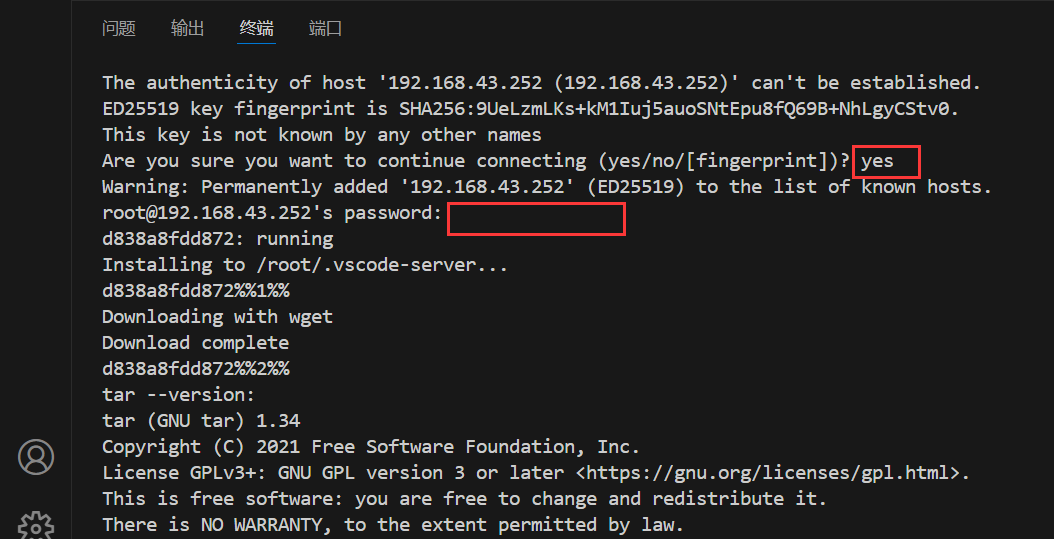The height and width of the screenshot is (539, 1054).
Task: Click the 'Downloading with wget' line
Action: [x=218, y=317]
